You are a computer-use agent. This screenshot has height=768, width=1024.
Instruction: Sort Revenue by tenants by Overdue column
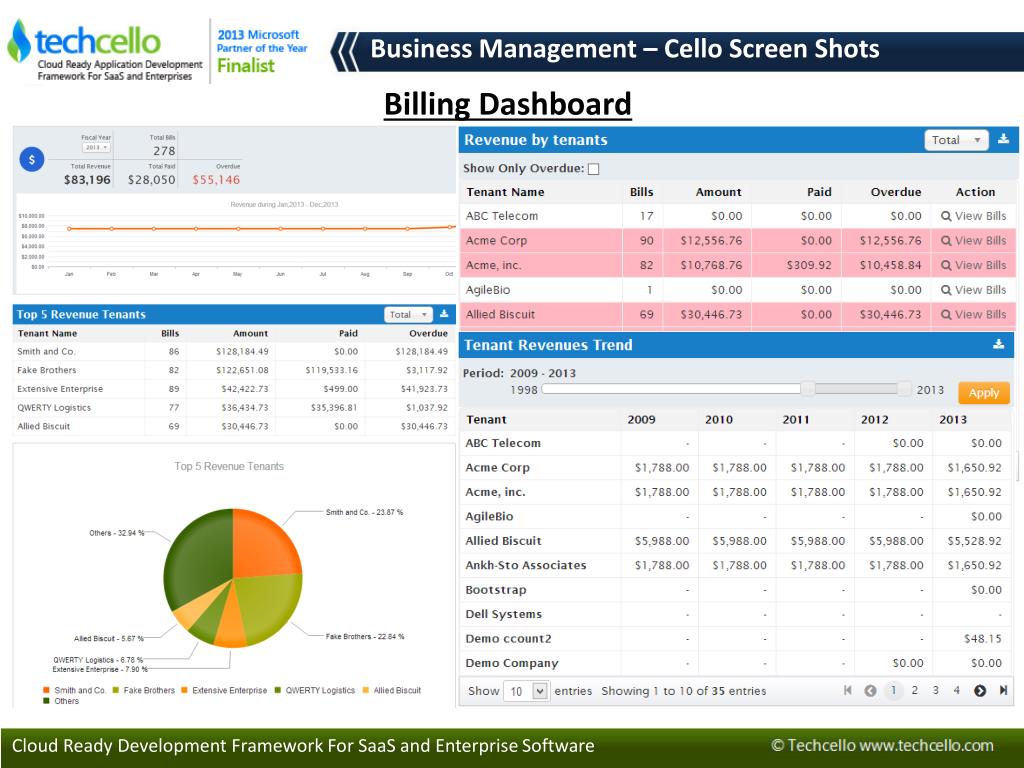click(x=895, y=192)
